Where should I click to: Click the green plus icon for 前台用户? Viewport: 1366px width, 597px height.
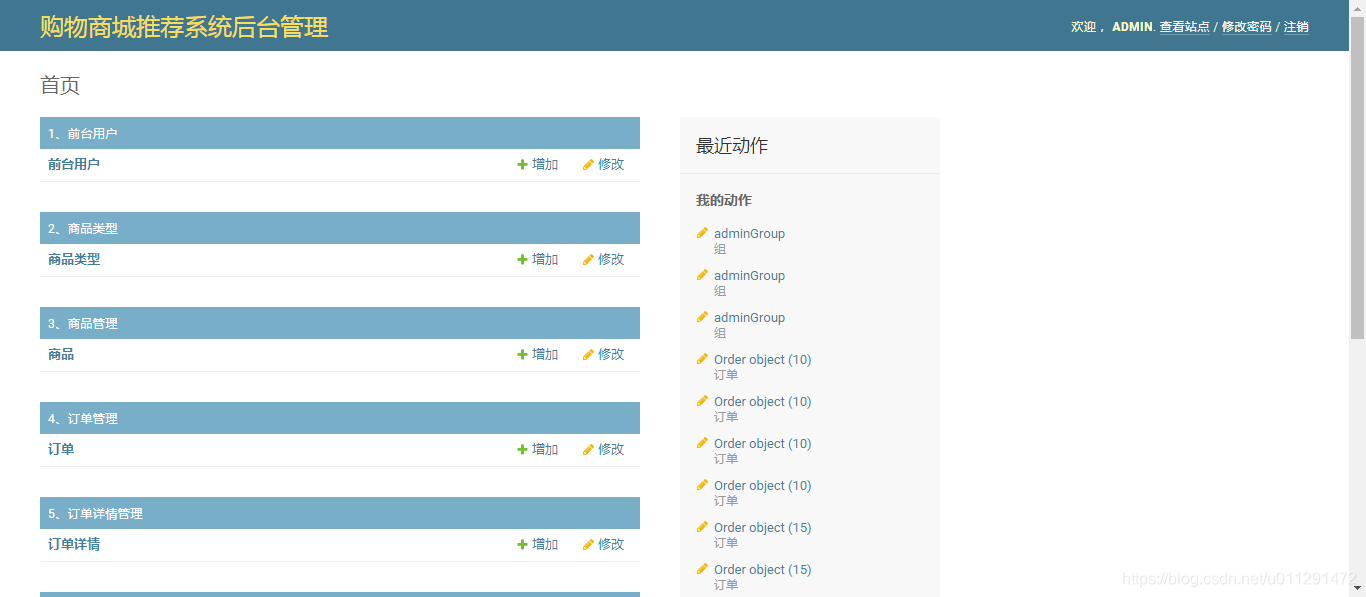(x=522, y=164)
